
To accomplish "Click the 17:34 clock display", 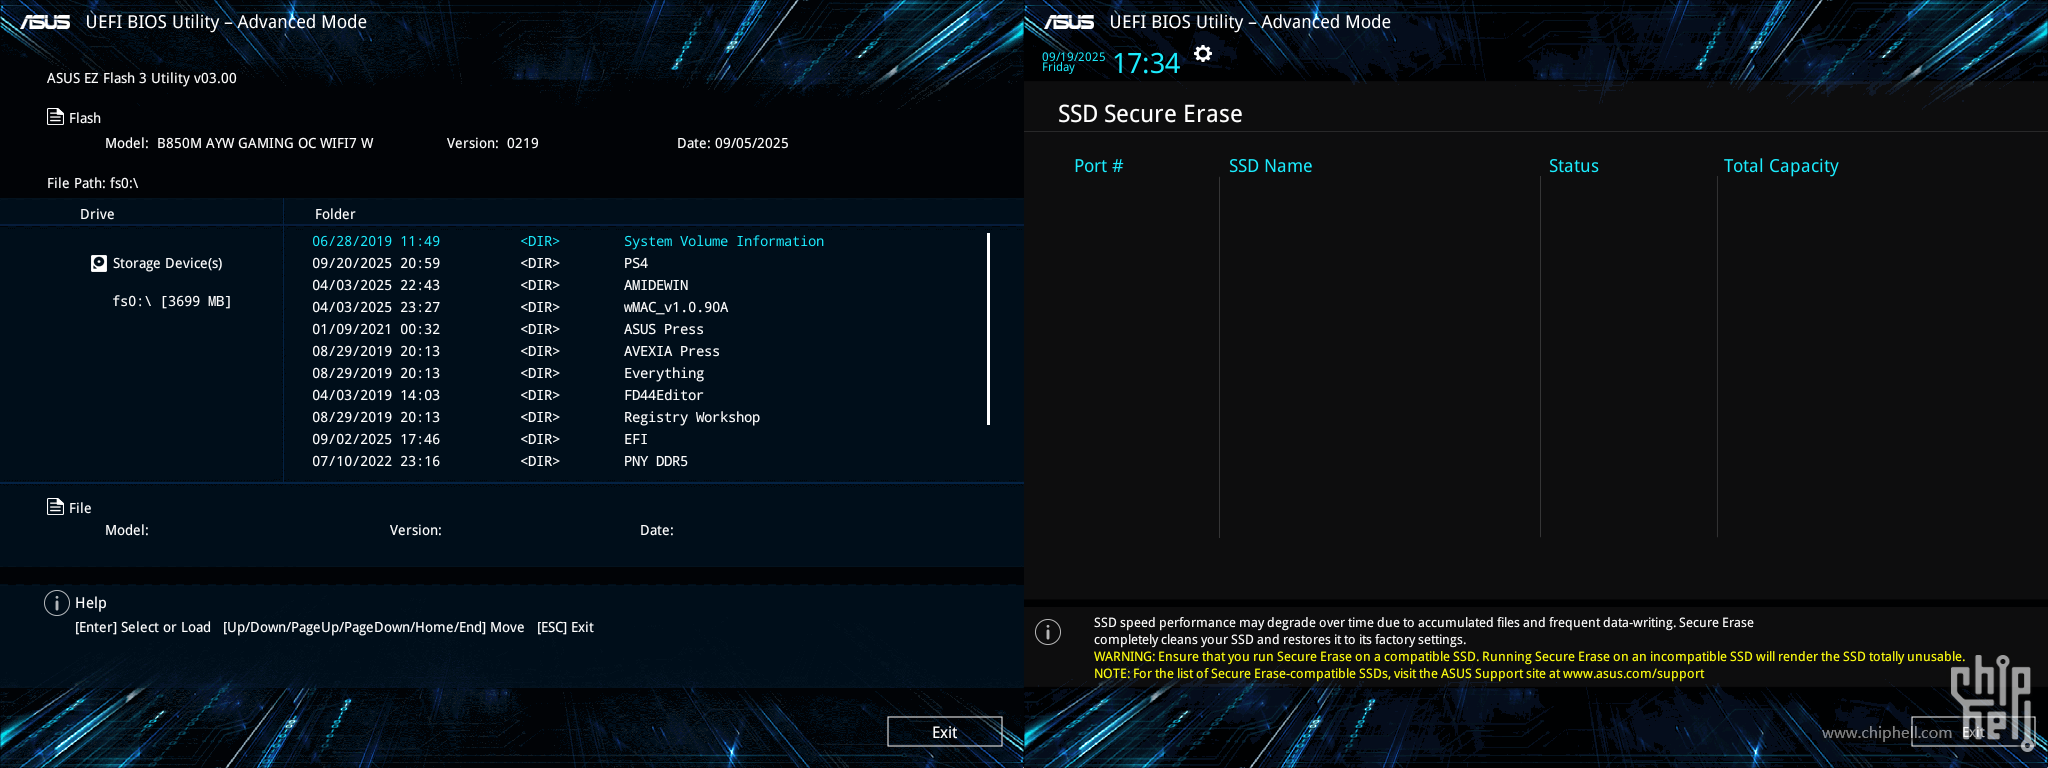I will click(1146, 64).
